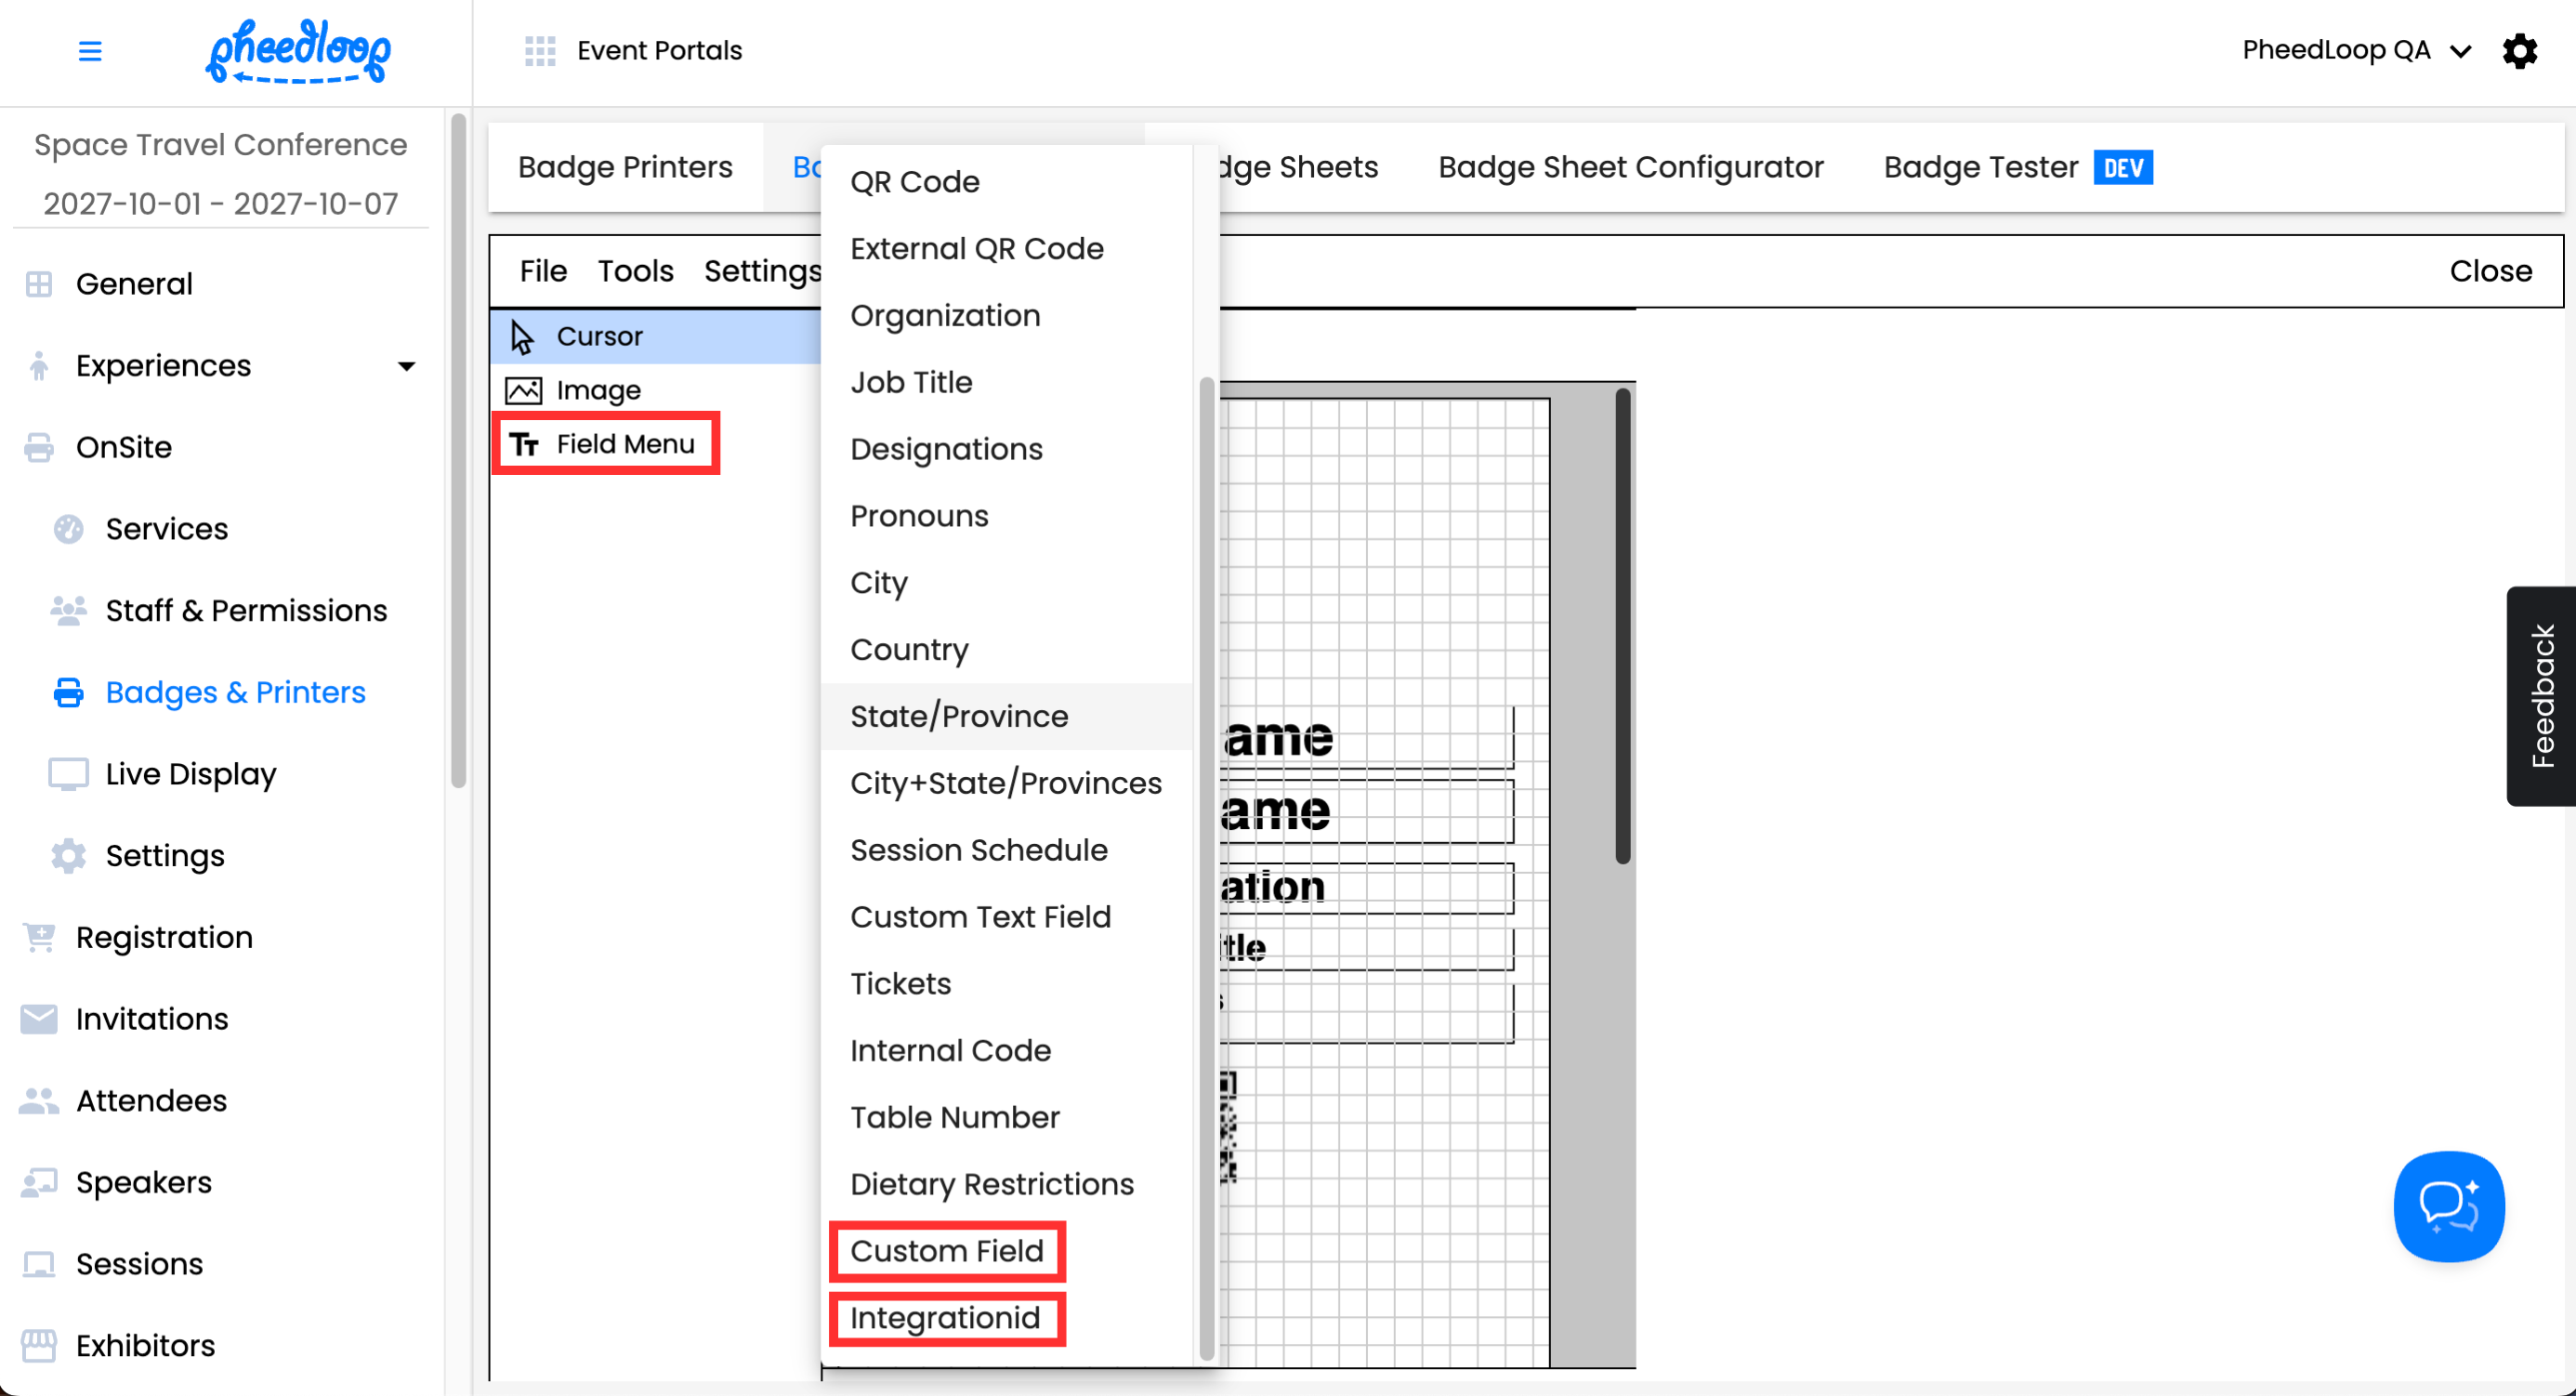This screenshot has height=1396, width=2576.
Task: Open the Event Portals grid icon
Action: pos(540,51)
